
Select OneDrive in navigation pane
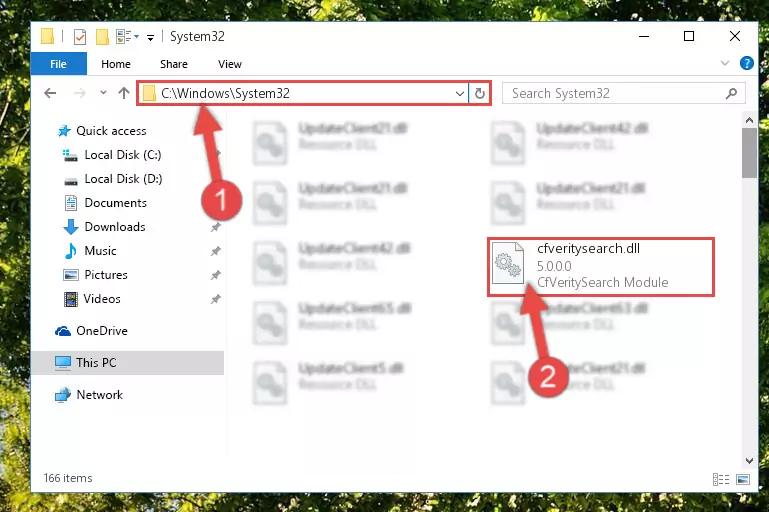point(102,331)
